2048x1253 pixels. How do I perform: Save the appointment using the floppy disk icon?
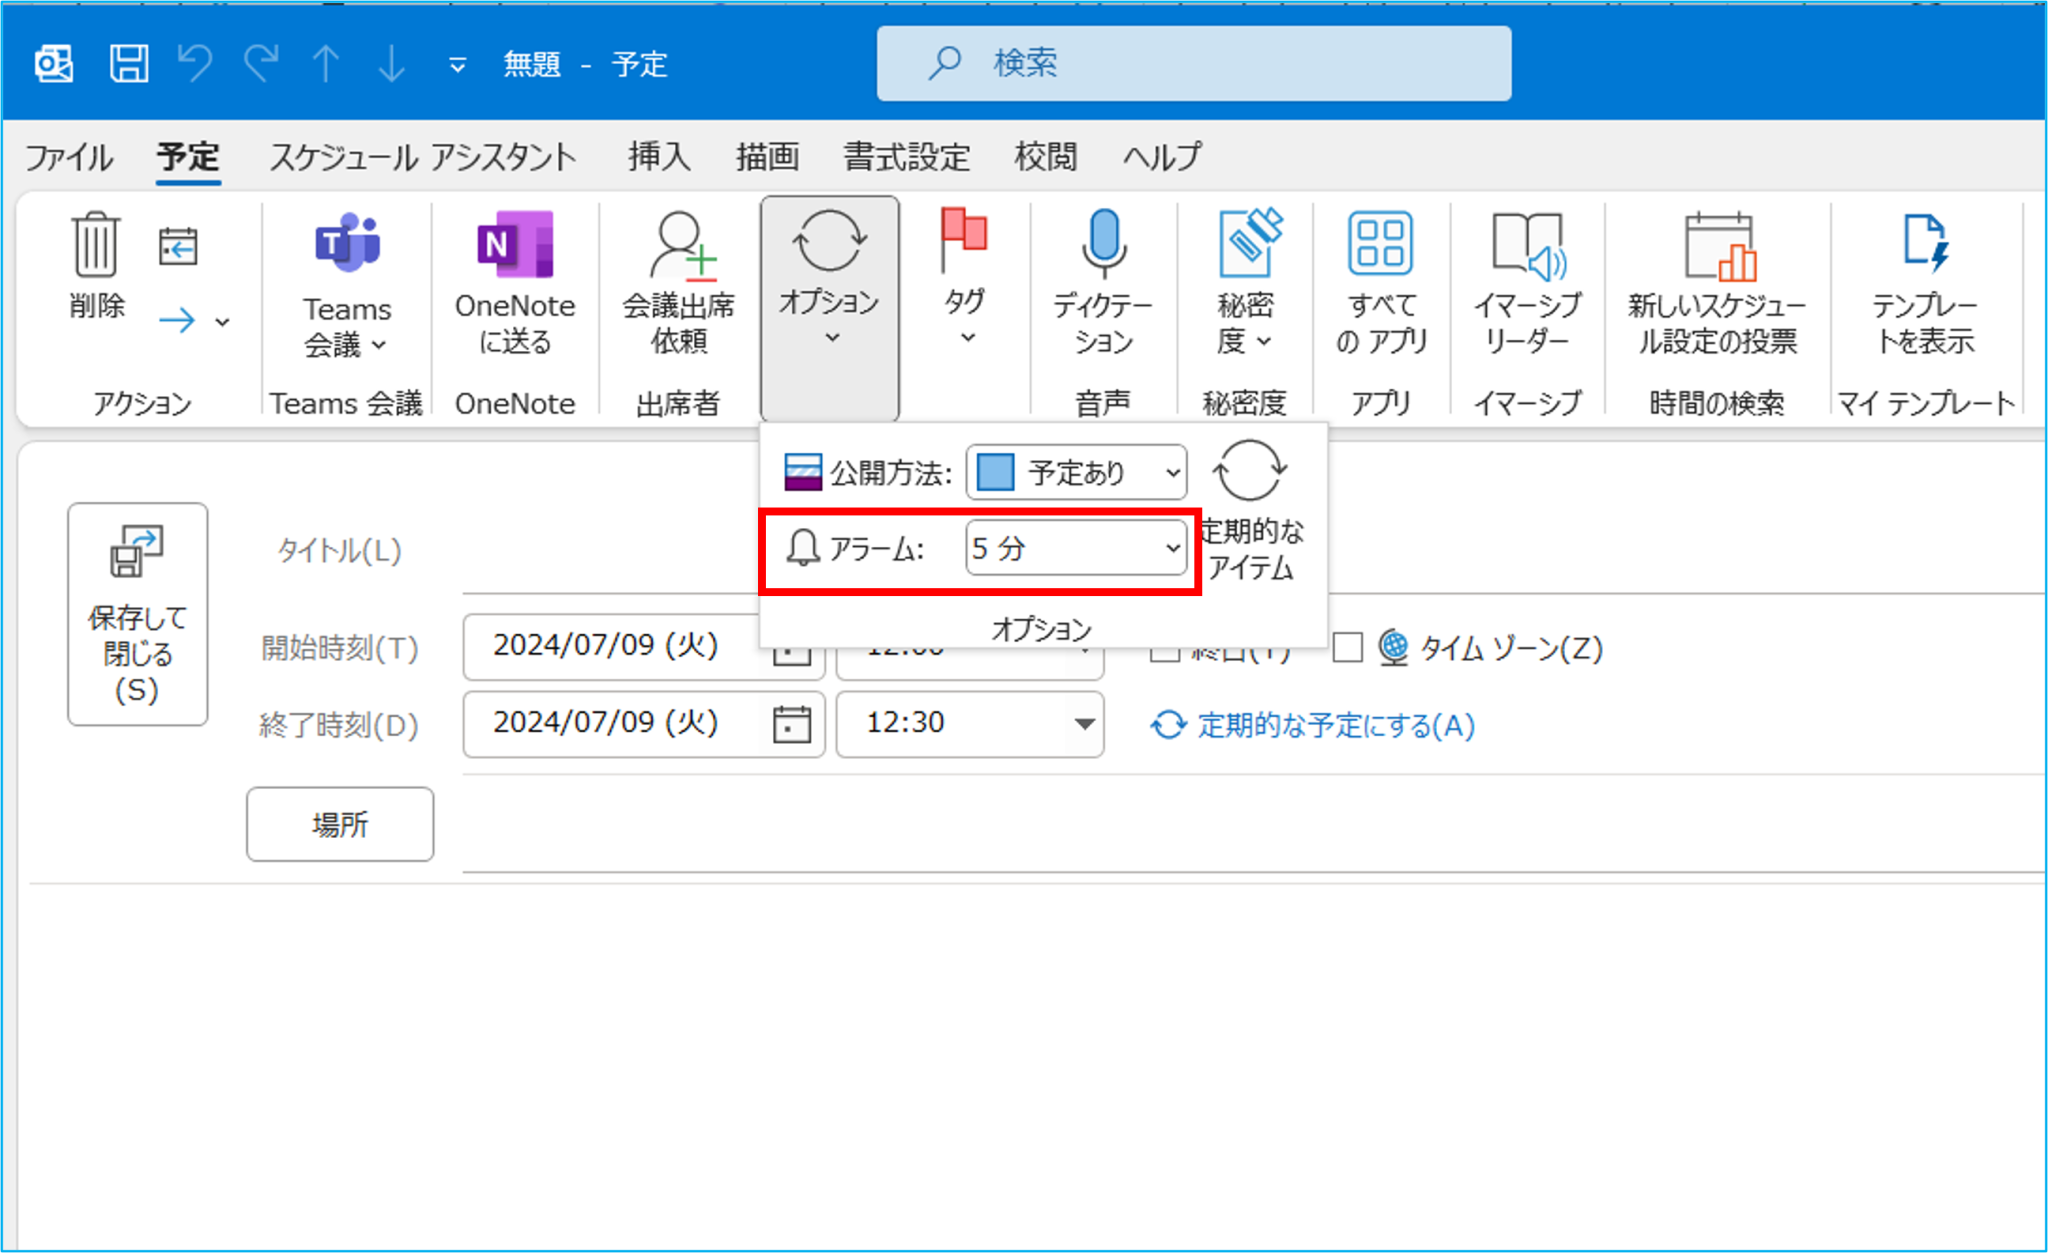pos(129,64)
